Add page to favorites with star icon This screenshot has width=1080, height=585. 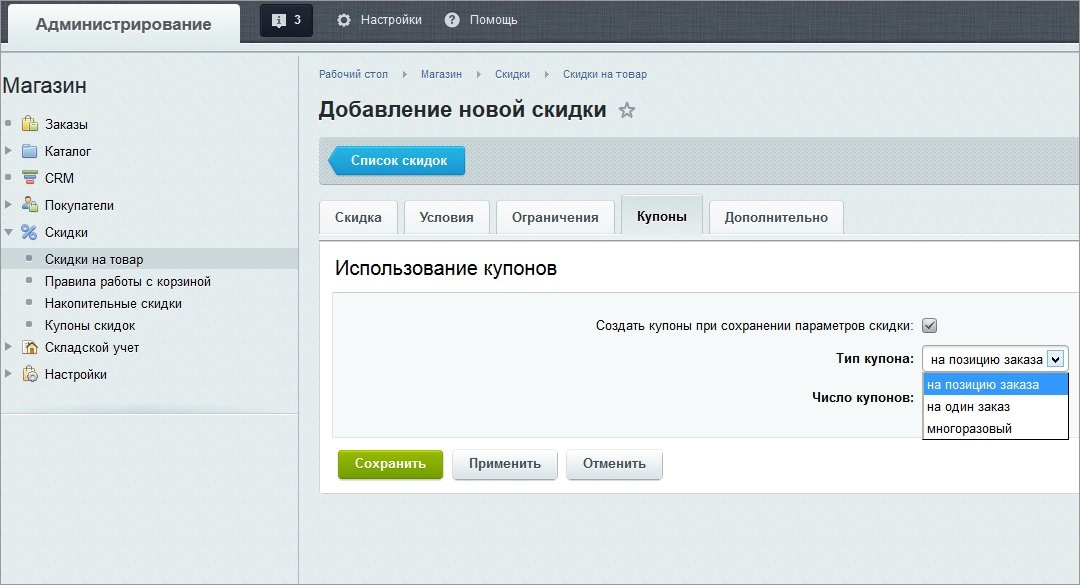[x=627, y=110]
